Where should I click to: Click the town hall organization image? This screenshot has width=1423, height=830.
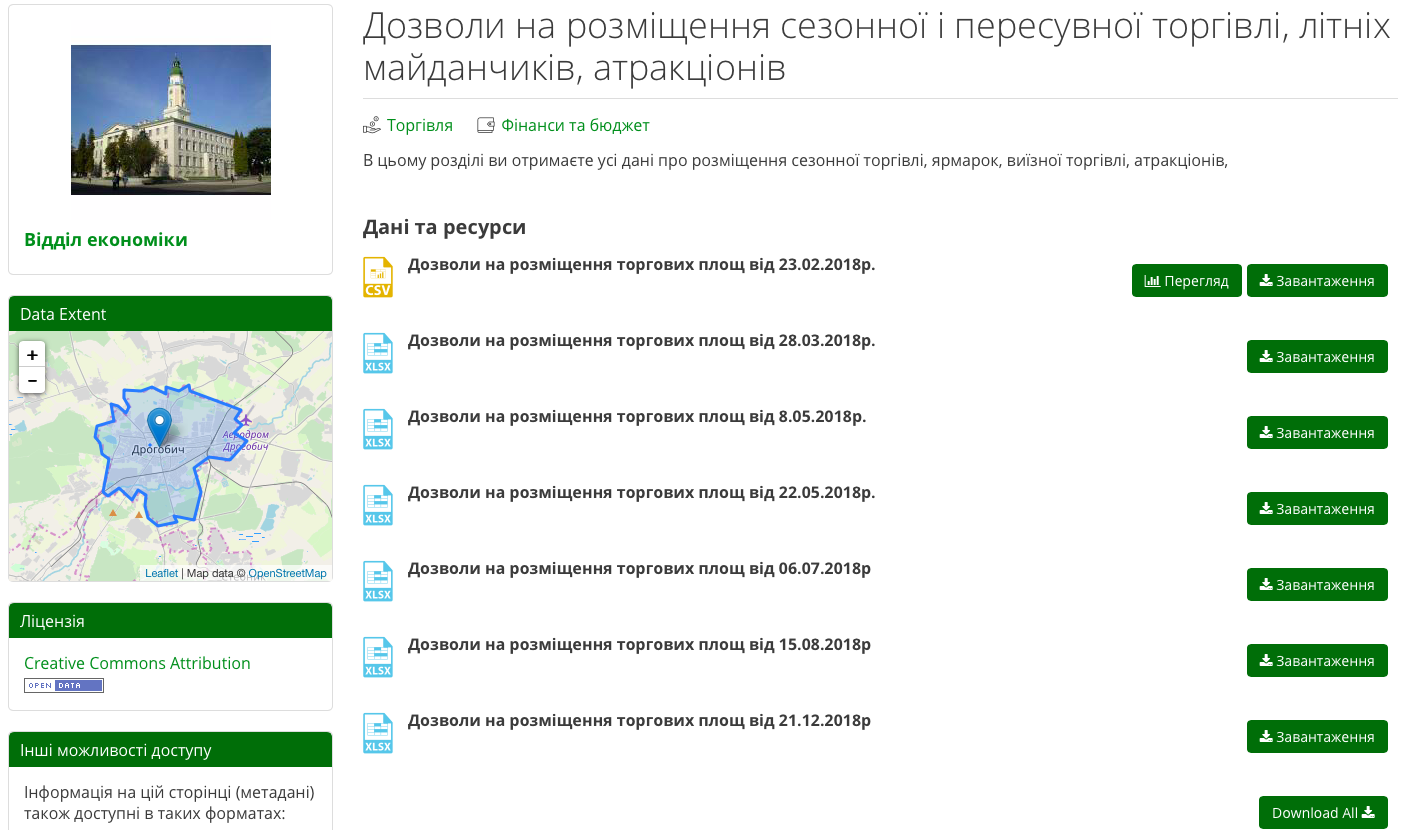(171, 120)
